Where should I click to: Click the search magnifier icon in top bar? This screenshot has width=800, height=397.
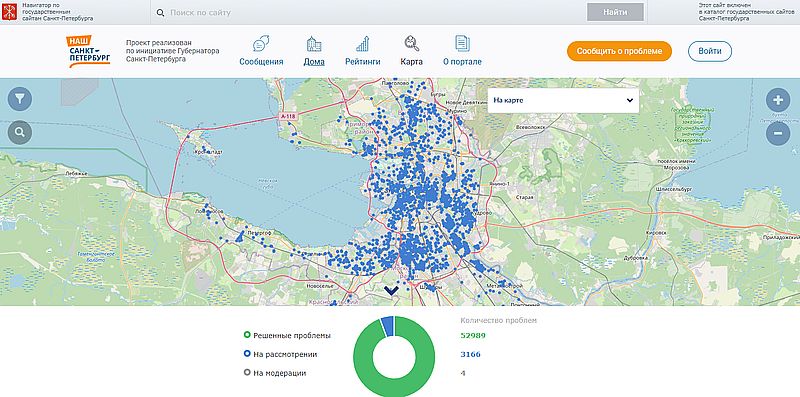[x=160, y=13]
